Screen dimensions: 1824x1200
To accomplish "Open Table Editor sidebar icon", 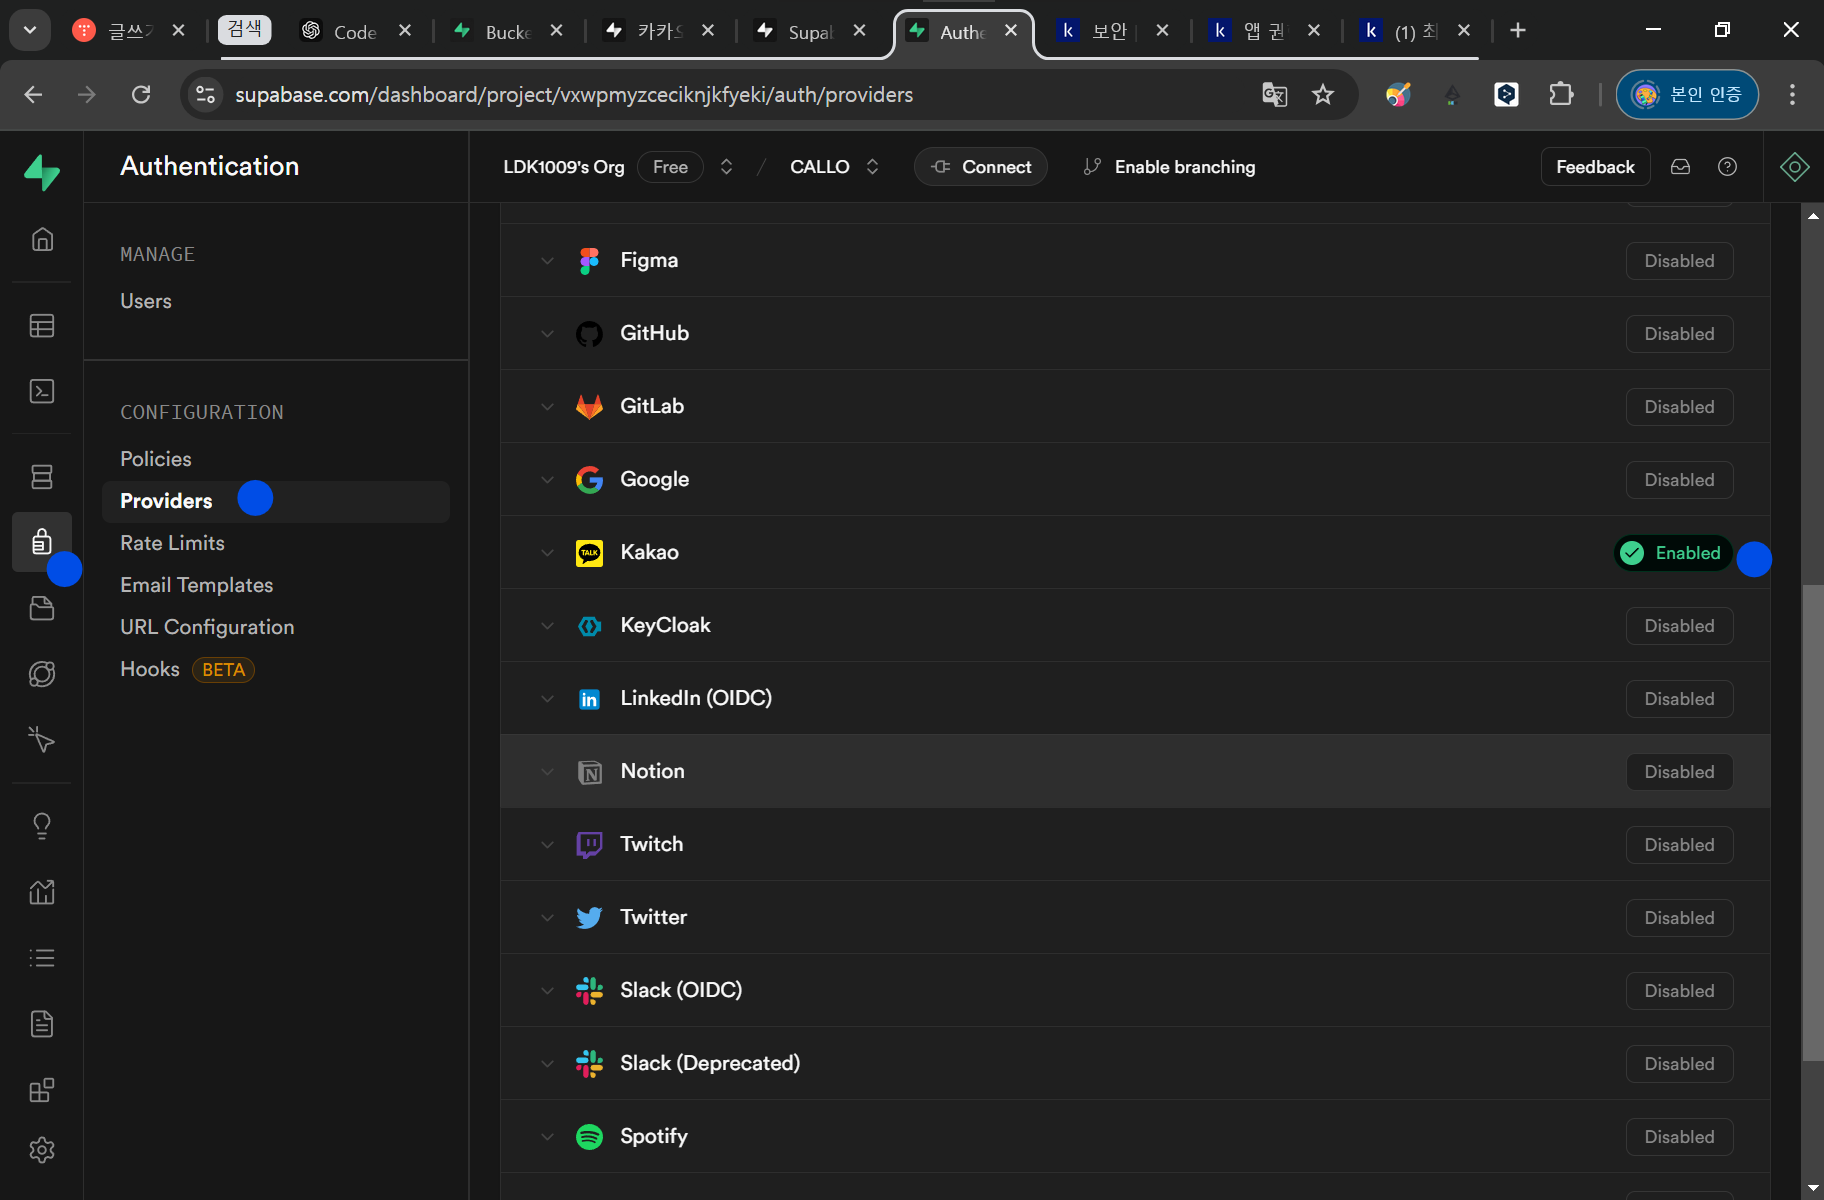I will click(42, 326).
